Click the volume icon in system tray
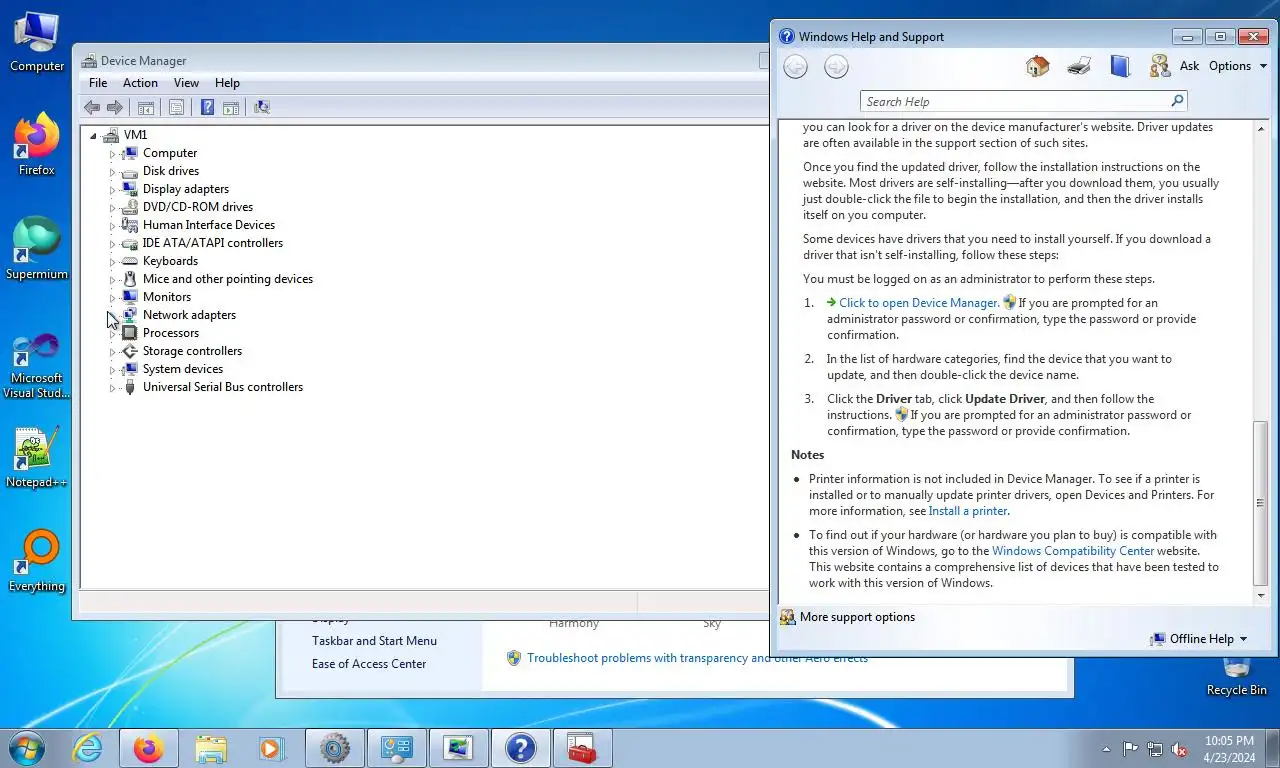This screenshot has height=768, width=1280. 1179,749
